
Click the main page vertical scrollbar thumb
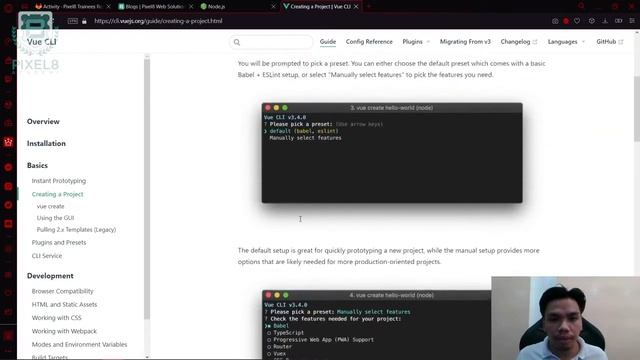click(x=637, y=108)
